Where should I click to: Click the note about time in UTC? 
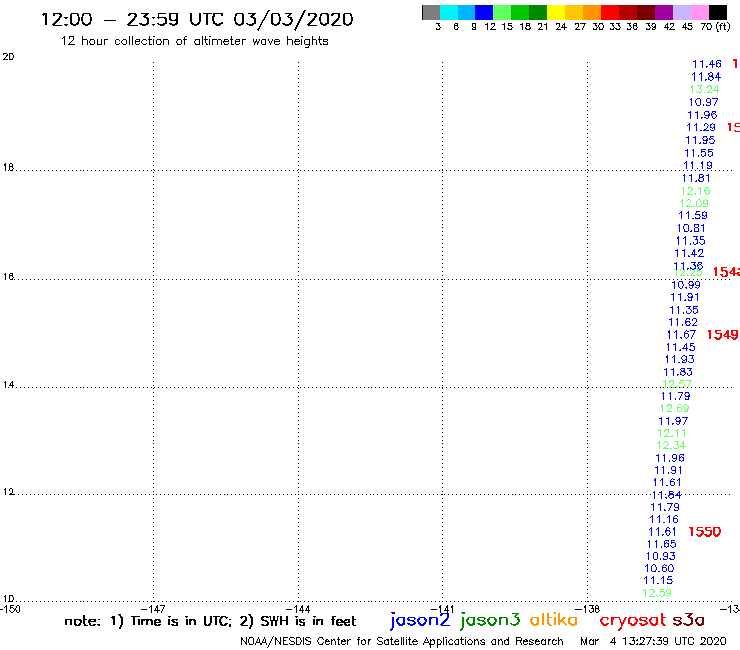(x=210, y=621)
